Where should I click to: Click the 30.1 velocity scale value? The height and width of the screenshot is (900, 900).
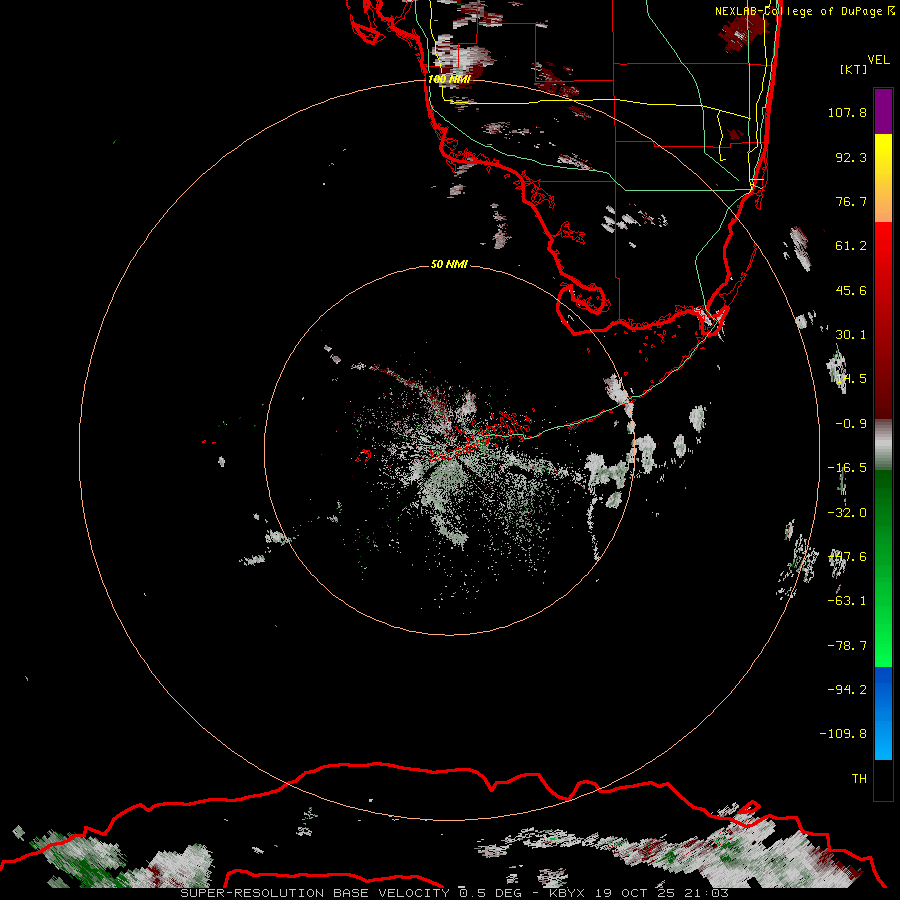click(x=851, y=335)
